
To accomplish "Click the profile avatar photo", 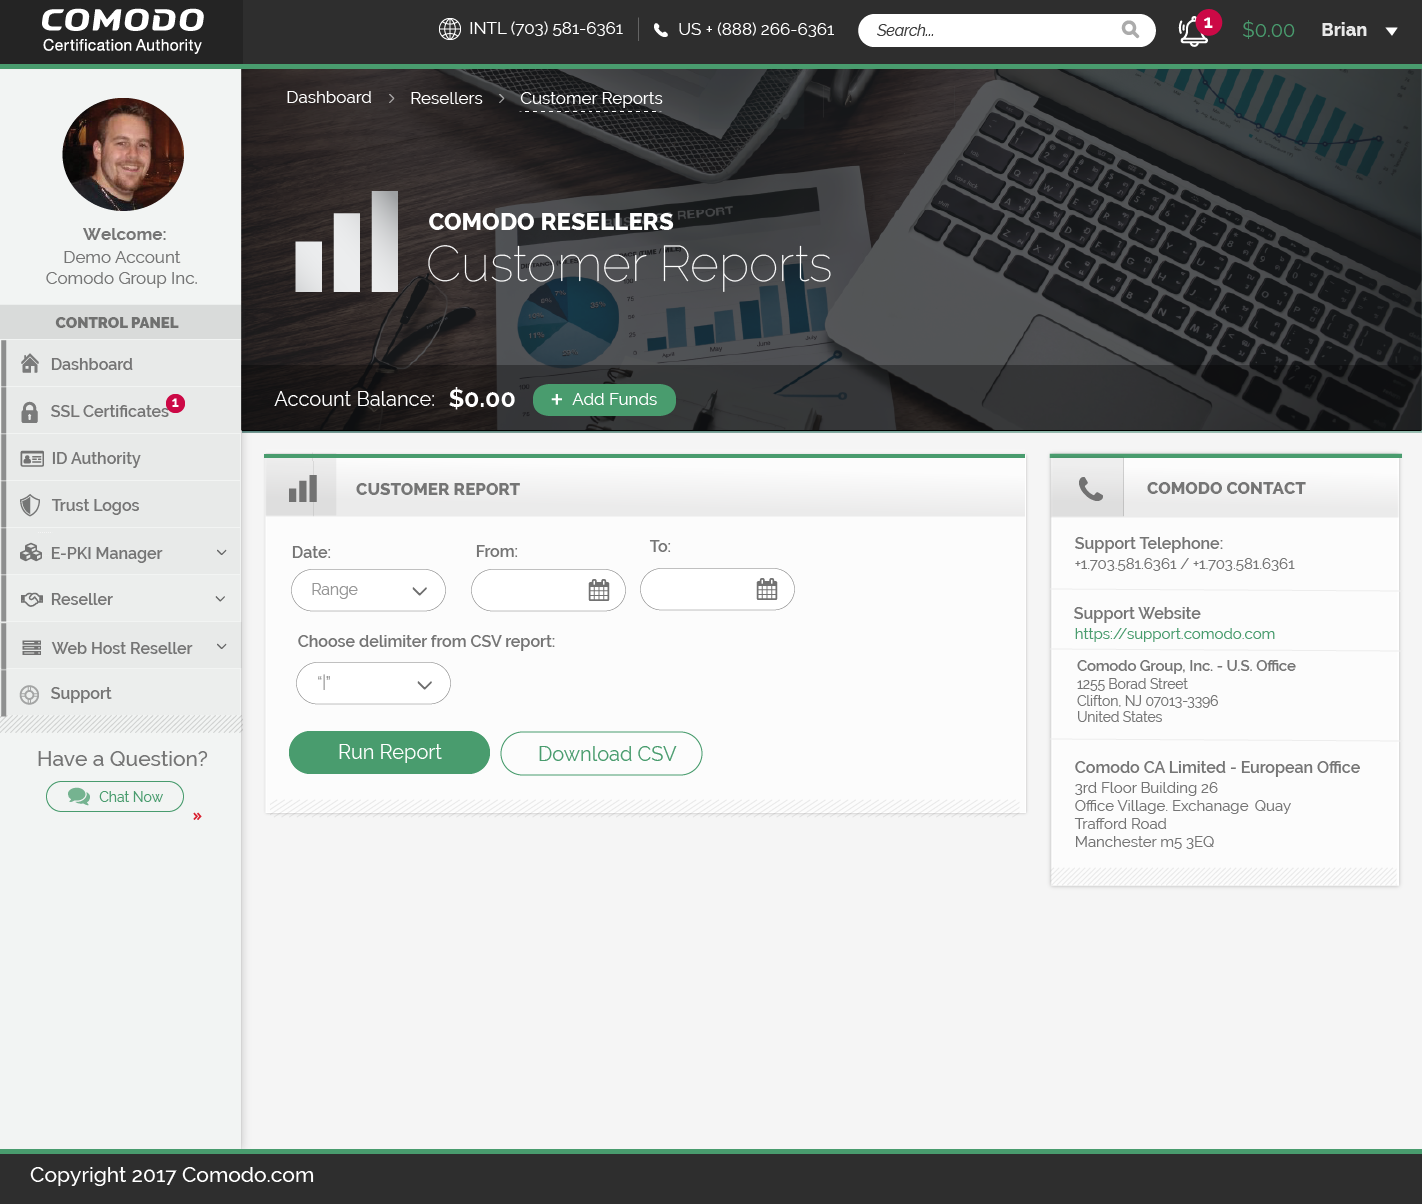I will click(123, 154).
